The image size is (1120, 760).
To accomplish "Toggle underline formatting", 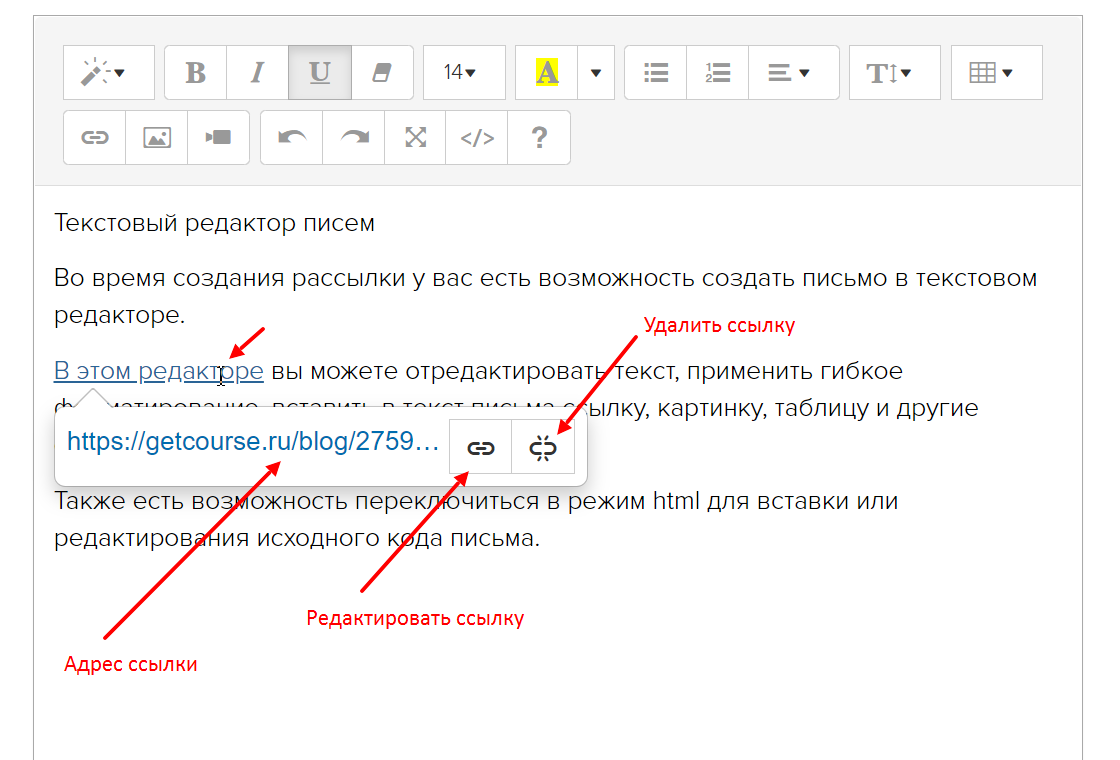I will 319,73.
